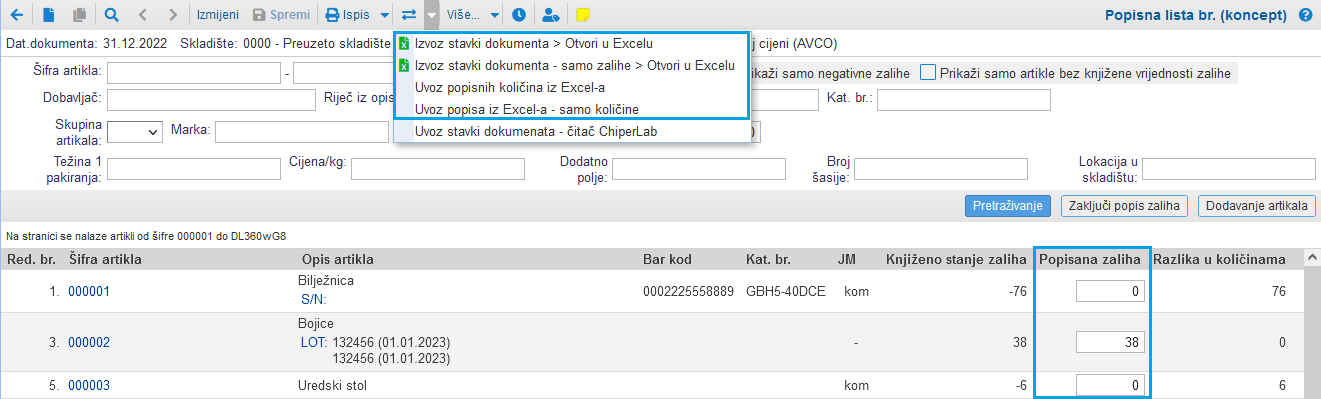Expand the Više menu dropdown
This screenshot has width=1321, height=399.
[x=494, y=16]
